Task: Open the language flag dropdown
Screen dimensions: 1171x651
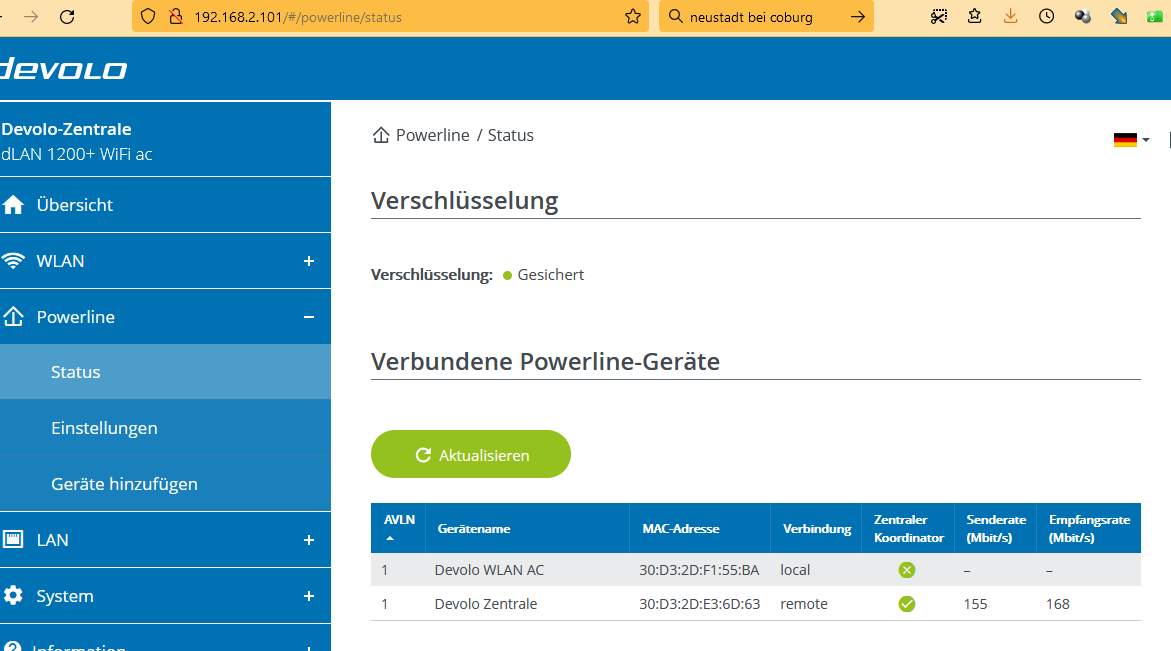Action: tap(1131, 140)
